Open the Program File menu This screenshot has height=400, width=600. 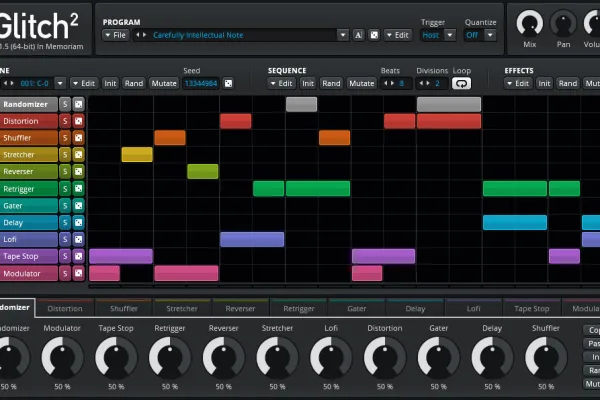(x=116, y=35)
